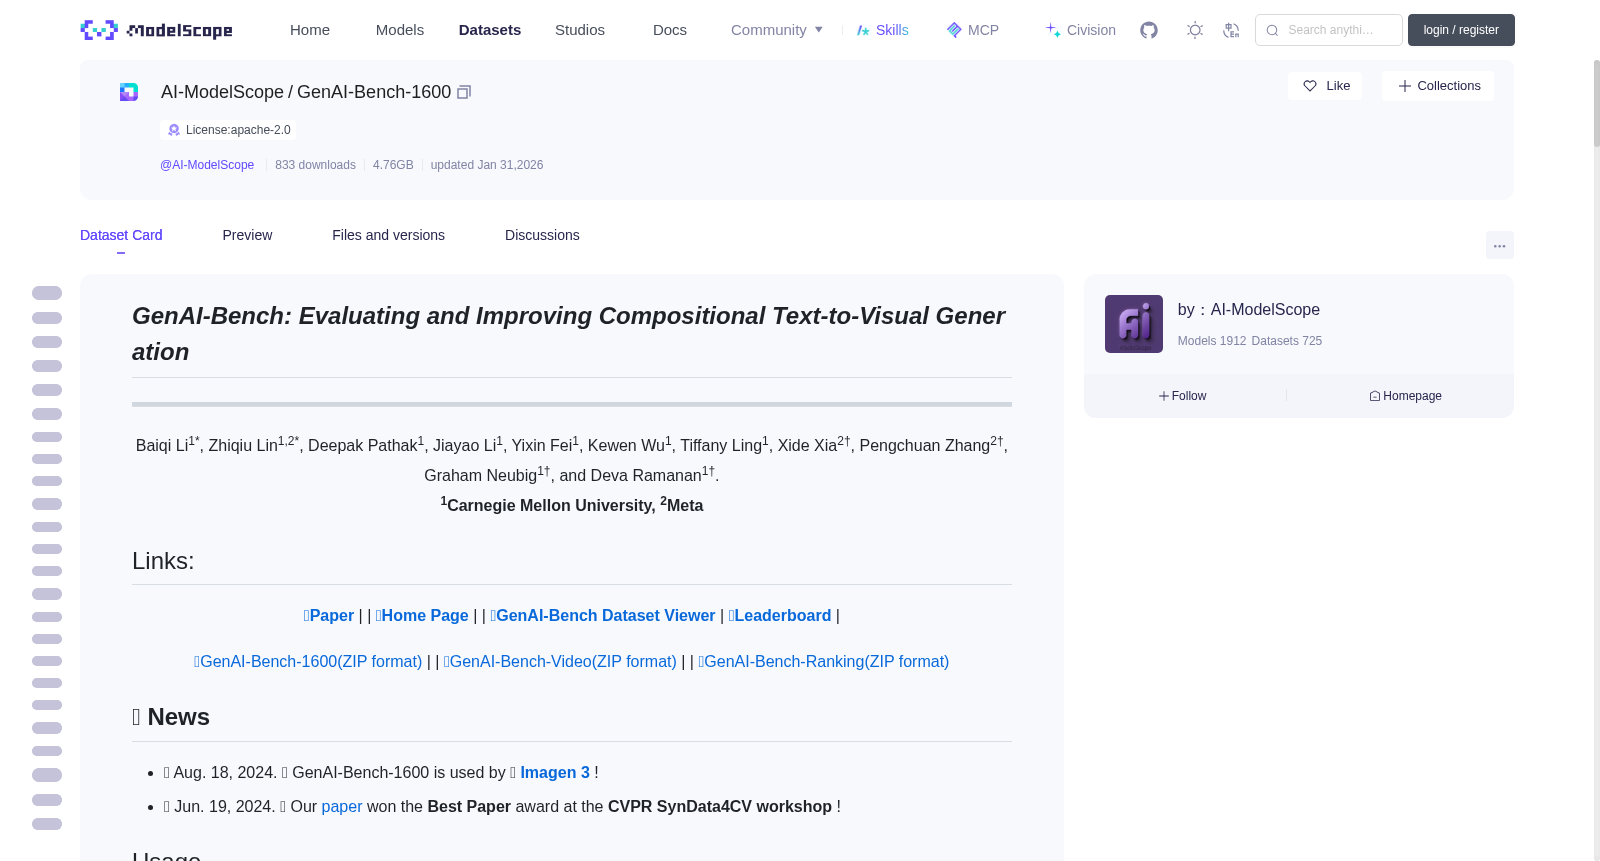Click the @AI-ModelScope owner link
The width and height of the screenshot is (1600, 861).
[207, 165]
